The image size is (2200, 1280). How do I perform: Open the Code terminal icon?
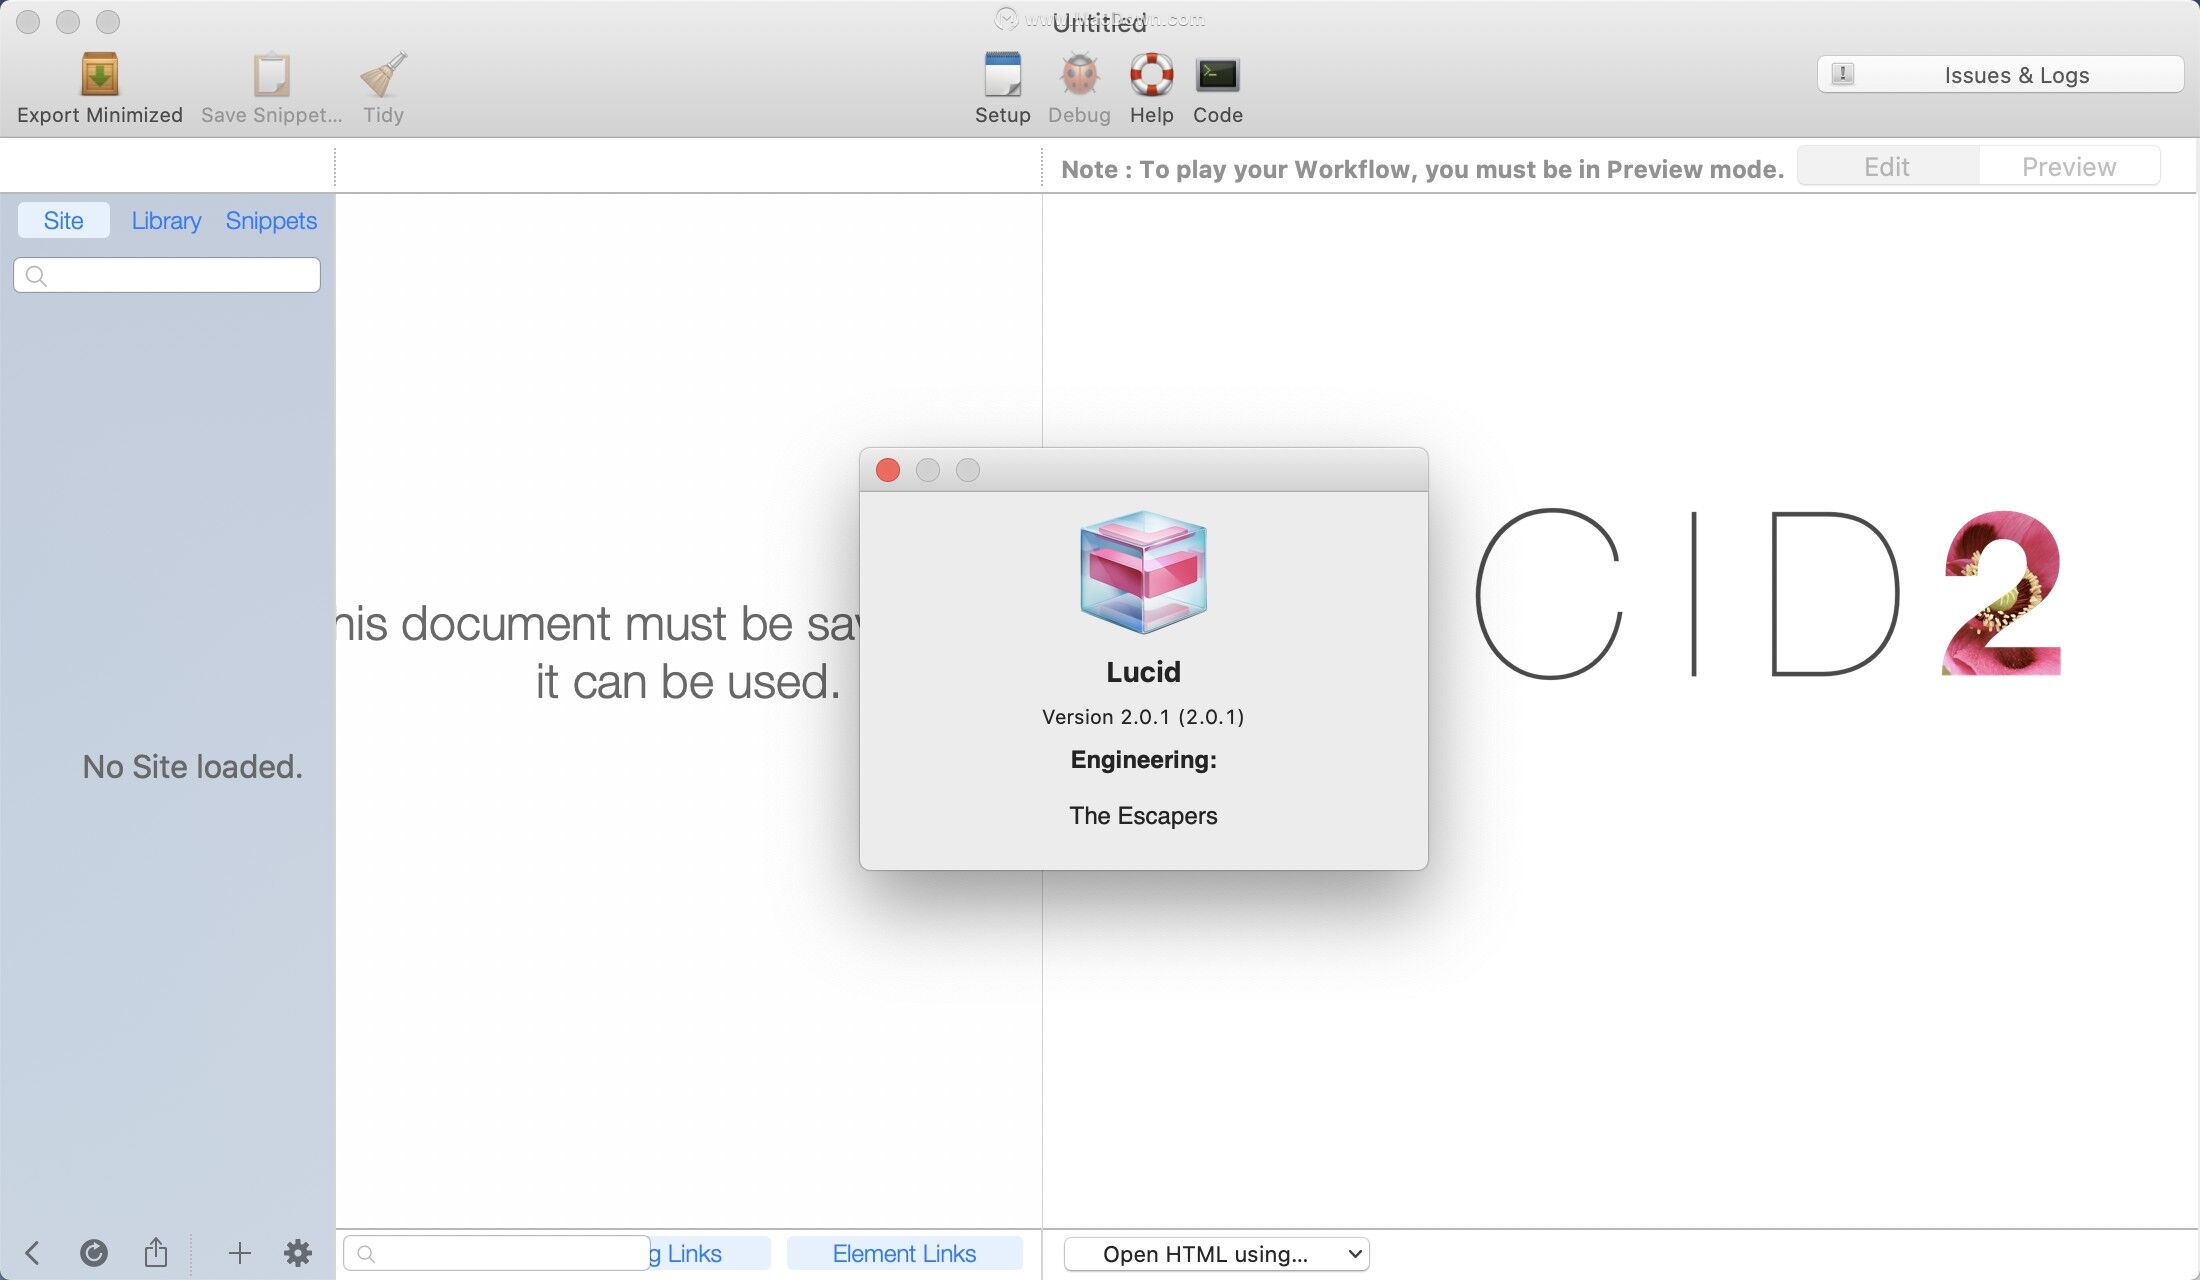point(1217,75)
